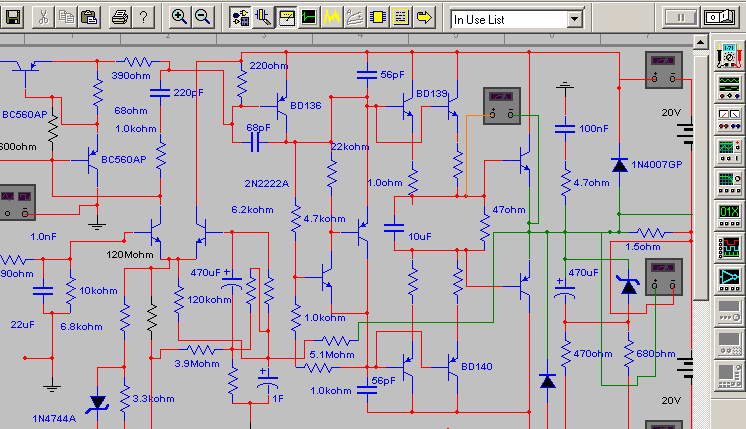
Task: Click the 10uF capacitor label
Action: pyautogui.click(x=420, y=236)
